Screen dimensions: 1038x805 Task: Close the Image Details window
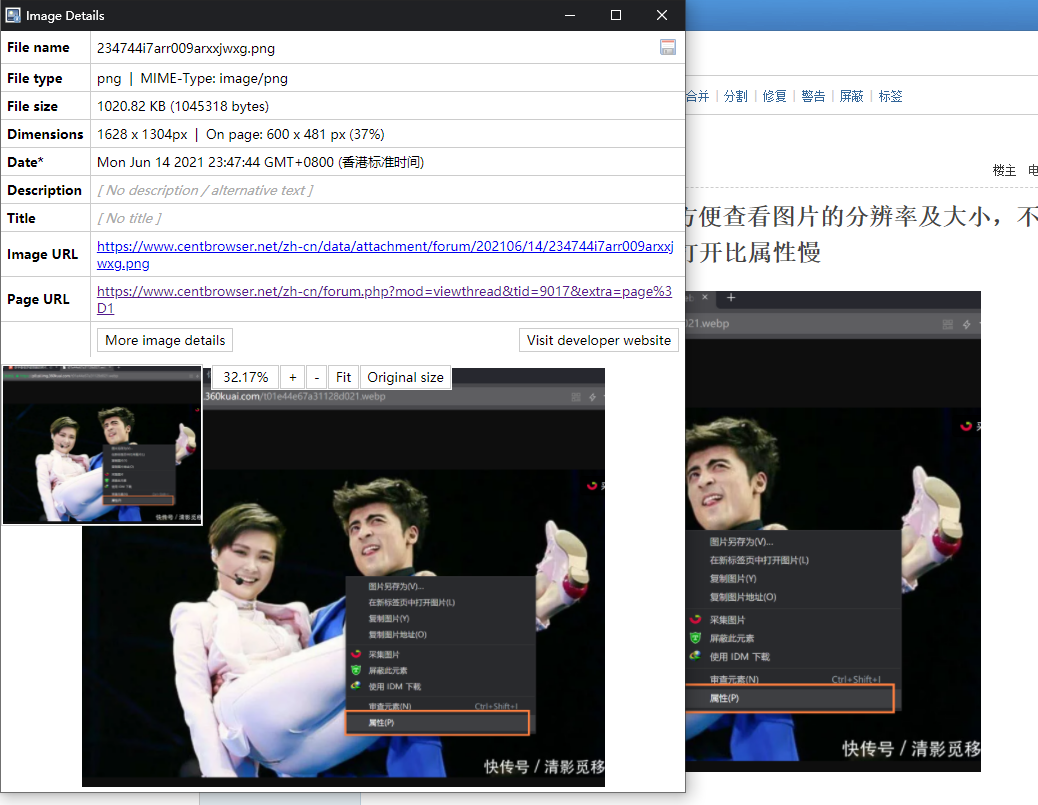click(662, 15)
